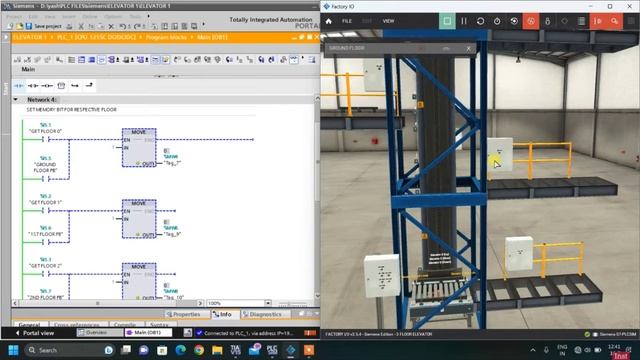The width and height of the screenshot is (640, 360).
Task: Click the save disk icon in TIA toolbar
Action: click(x=29, y=26)
